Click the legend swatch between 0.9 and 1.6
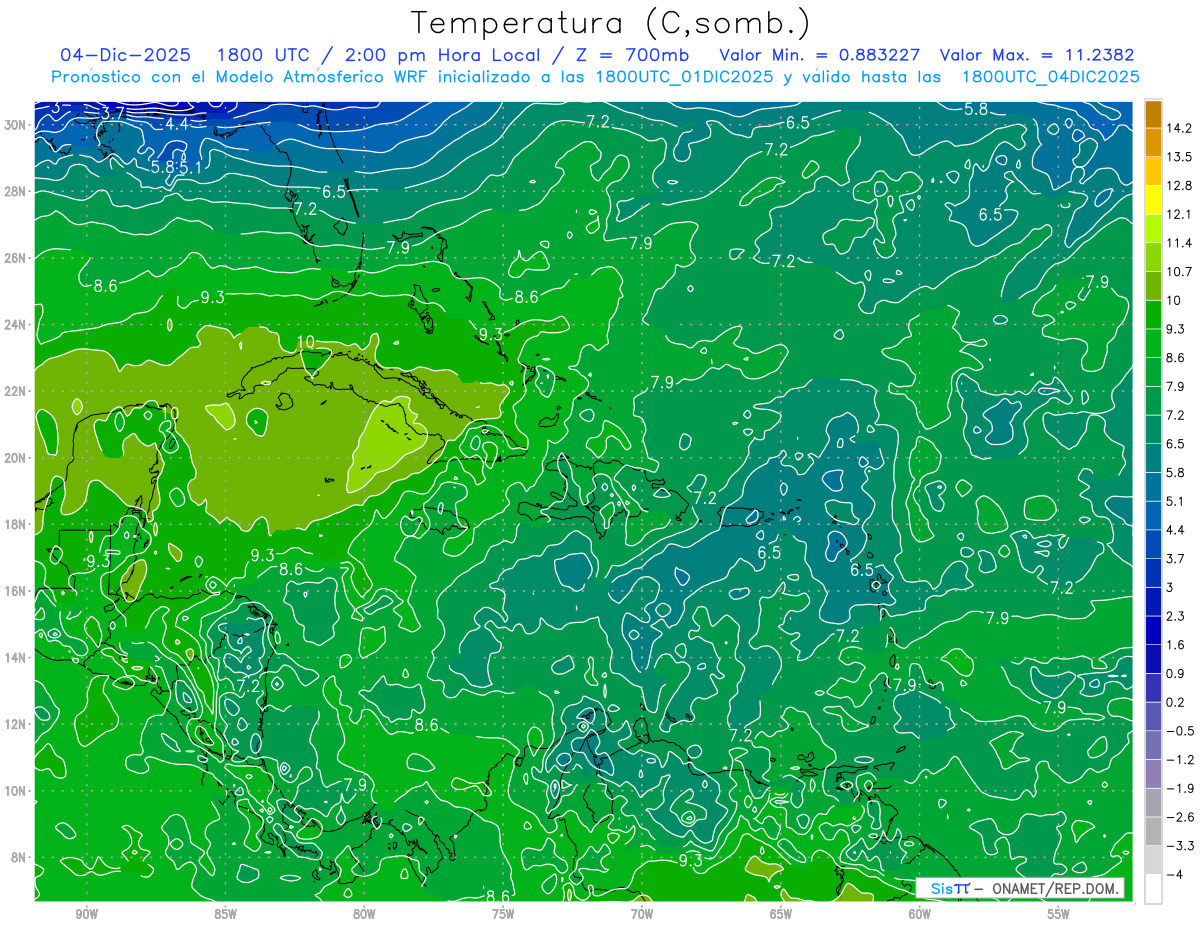The height and width of the screenshot is (927, 1200). [1153, 659]
